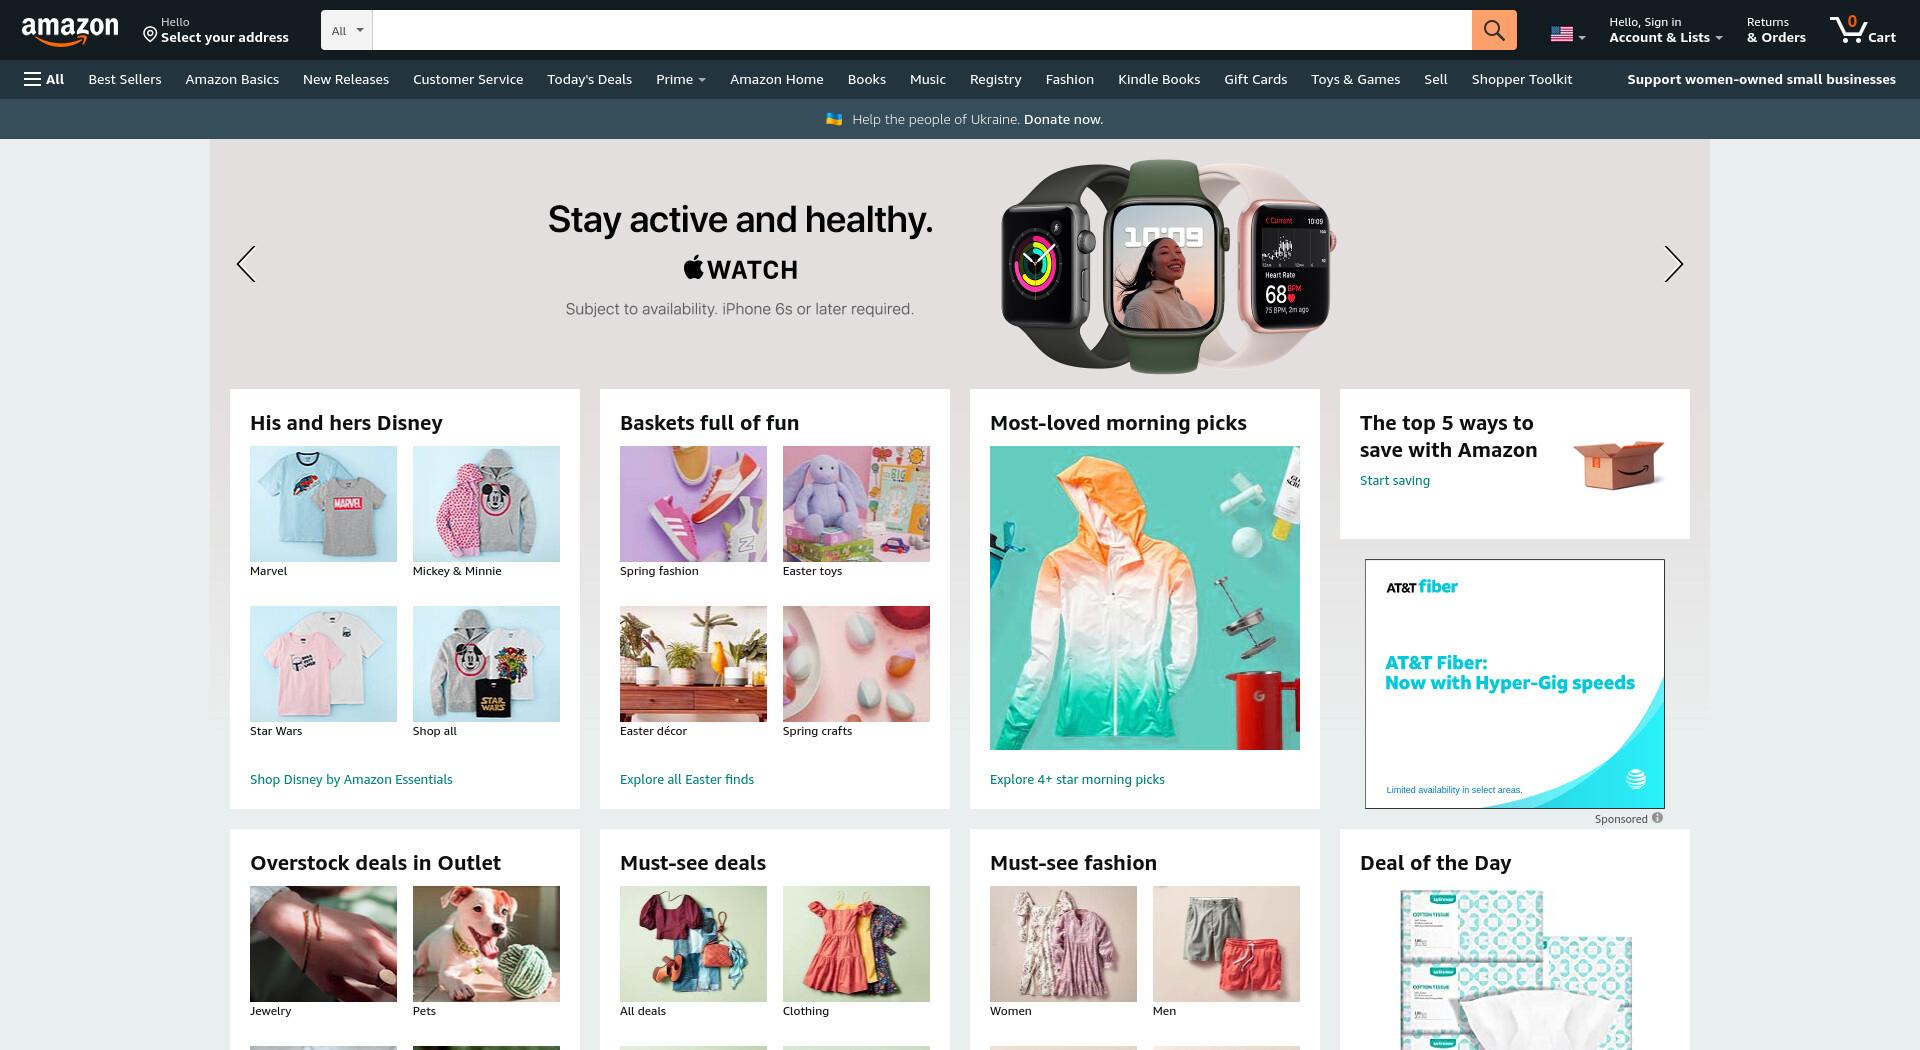This screenshot has height=1050, width=1920.
Task: Expand Account & Lists dropdown
Action: [x=1665, y=30]
